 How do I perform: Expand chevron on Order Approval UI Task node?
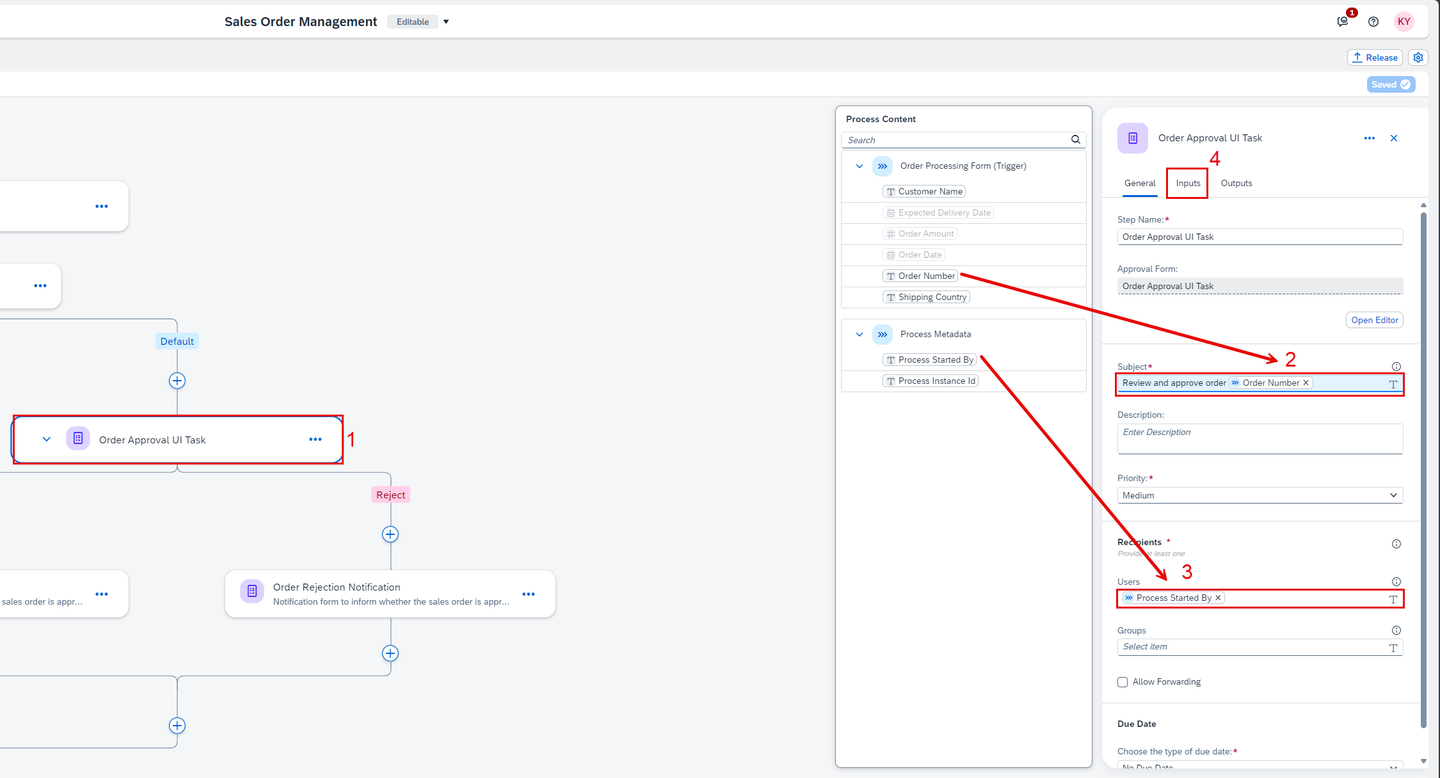[46, 439]
